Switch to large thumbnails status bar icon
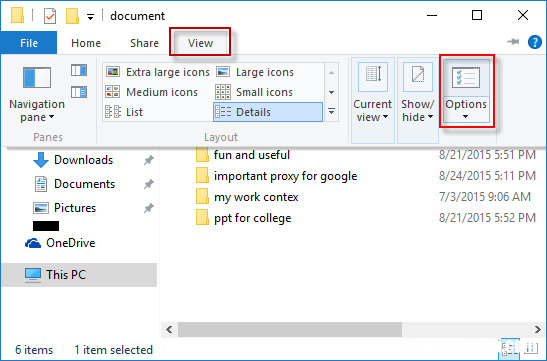Screen dimensions: 547x361 pos(531,348)
